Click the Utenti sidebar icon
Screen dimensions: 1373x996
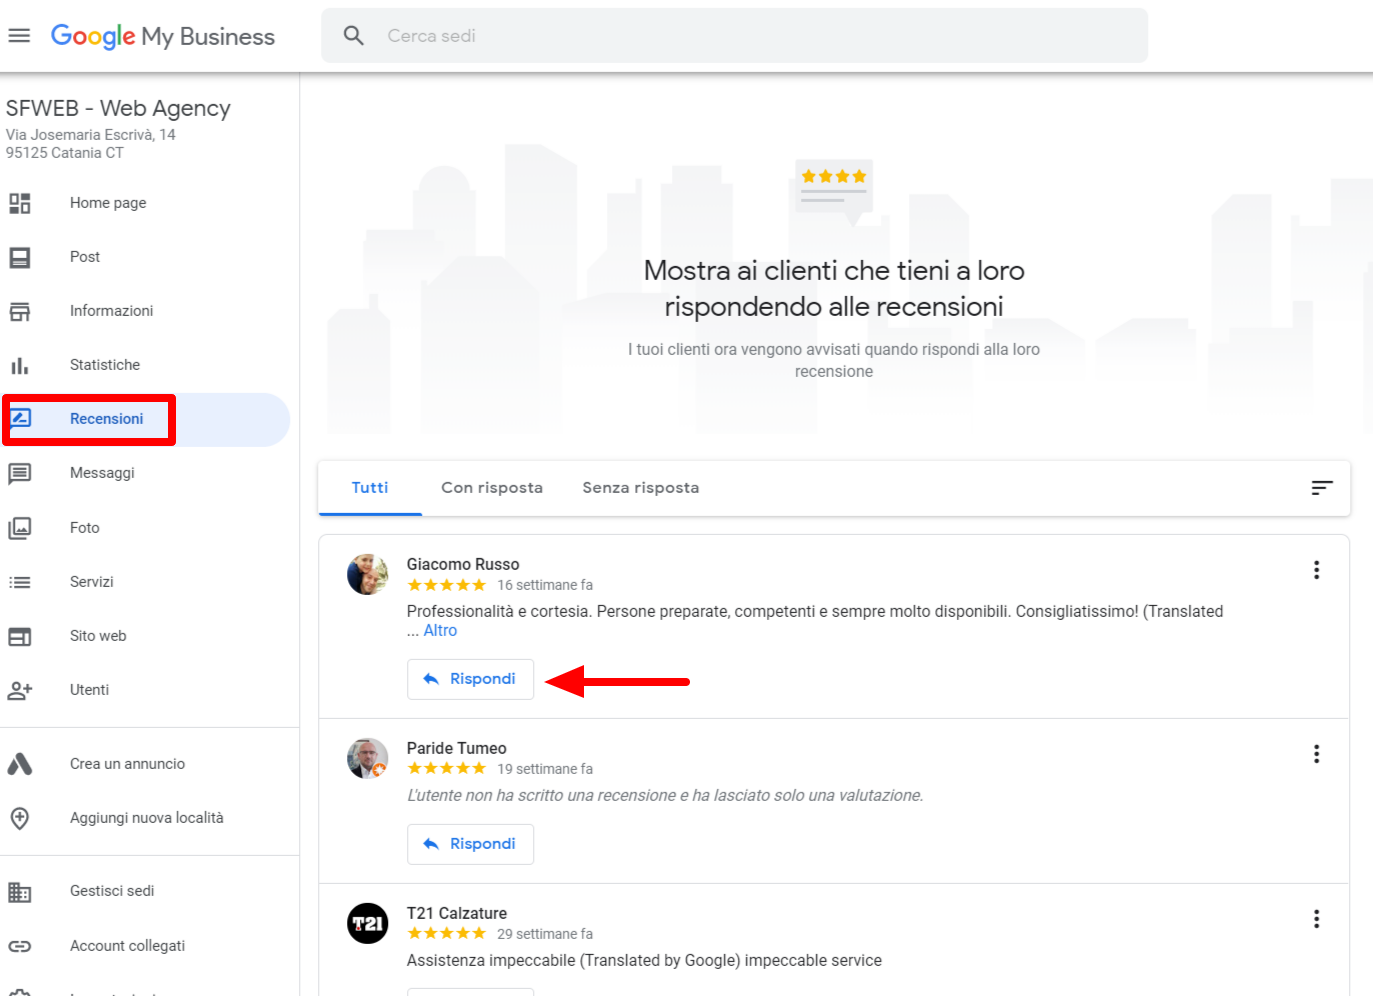(20, 689)
